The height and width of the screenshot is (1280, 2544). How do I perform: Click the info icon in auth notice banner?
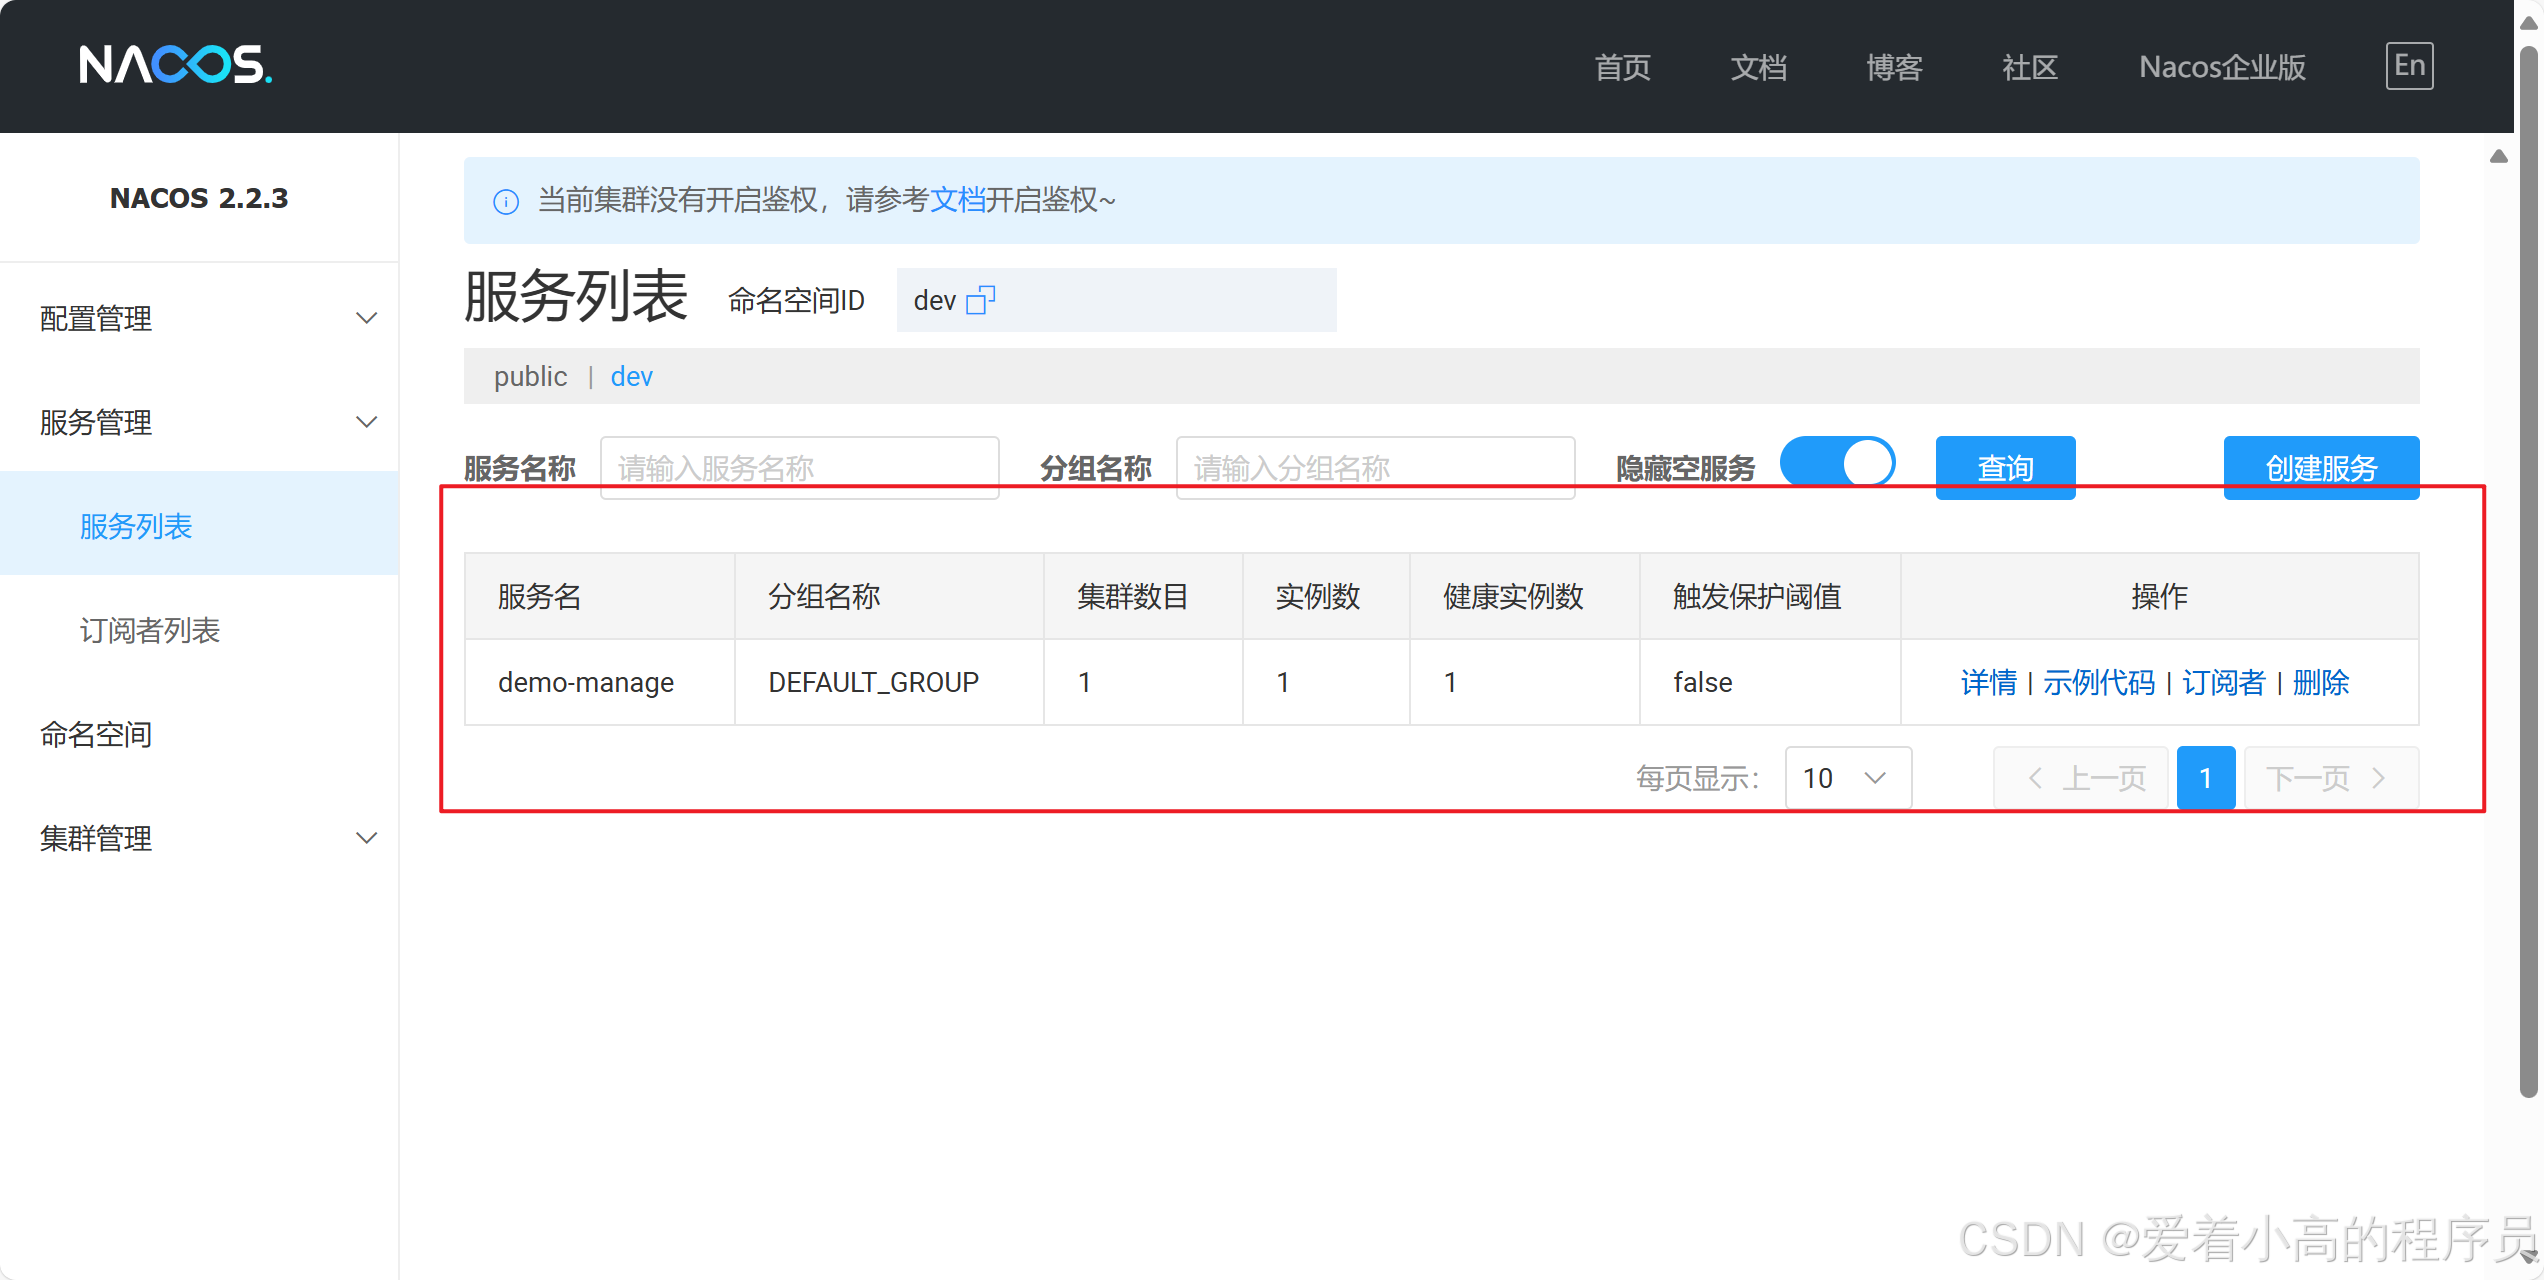(506, 202)
